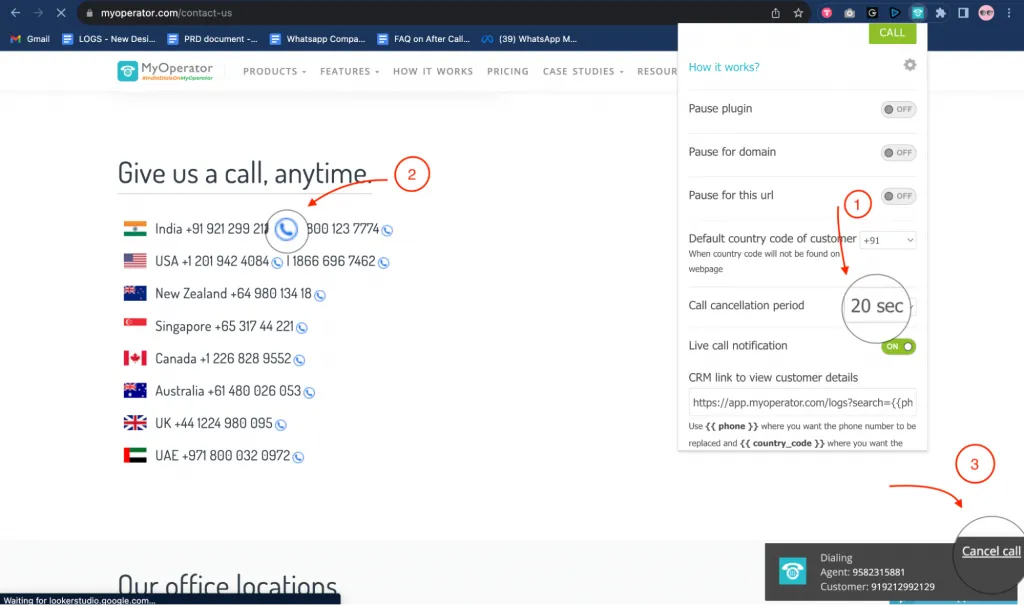Open HOW IT WORKS page
This screenshot has height=605, width=1024.
click(x=433, y=71)
